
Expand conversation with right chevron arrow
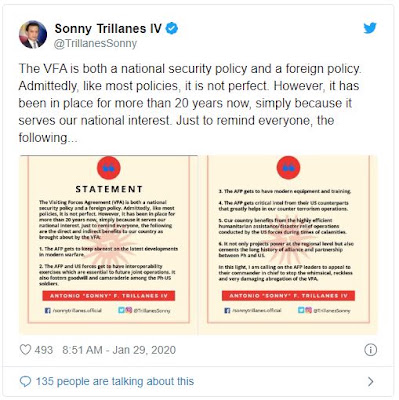tap(370, 381)
